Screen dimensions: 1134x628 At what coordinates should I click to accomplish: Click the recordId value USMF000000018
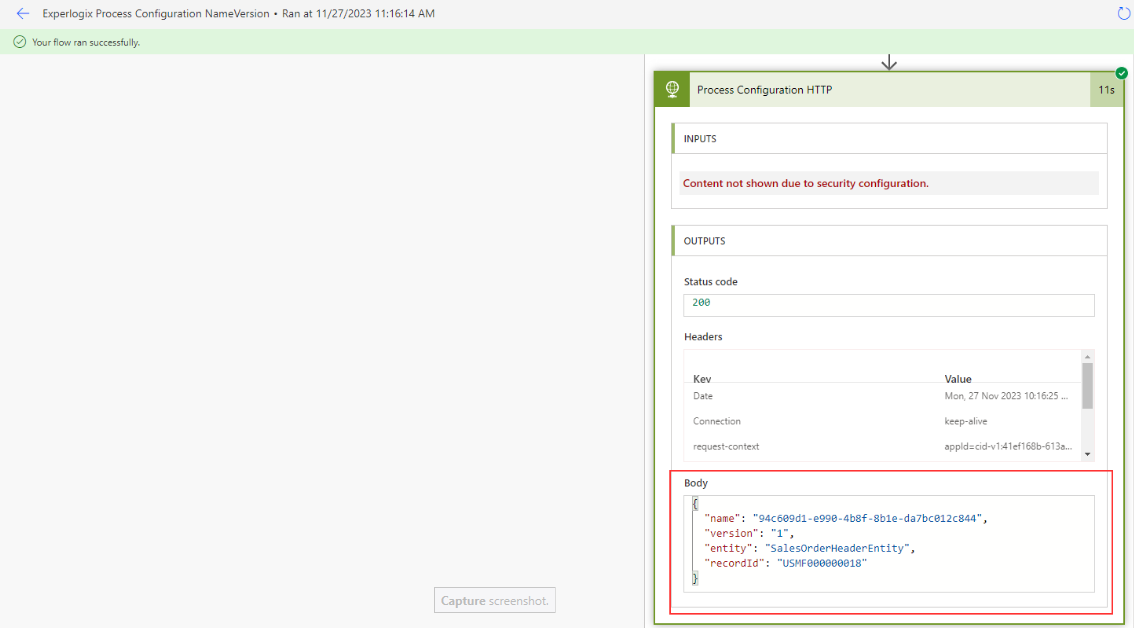822,563
